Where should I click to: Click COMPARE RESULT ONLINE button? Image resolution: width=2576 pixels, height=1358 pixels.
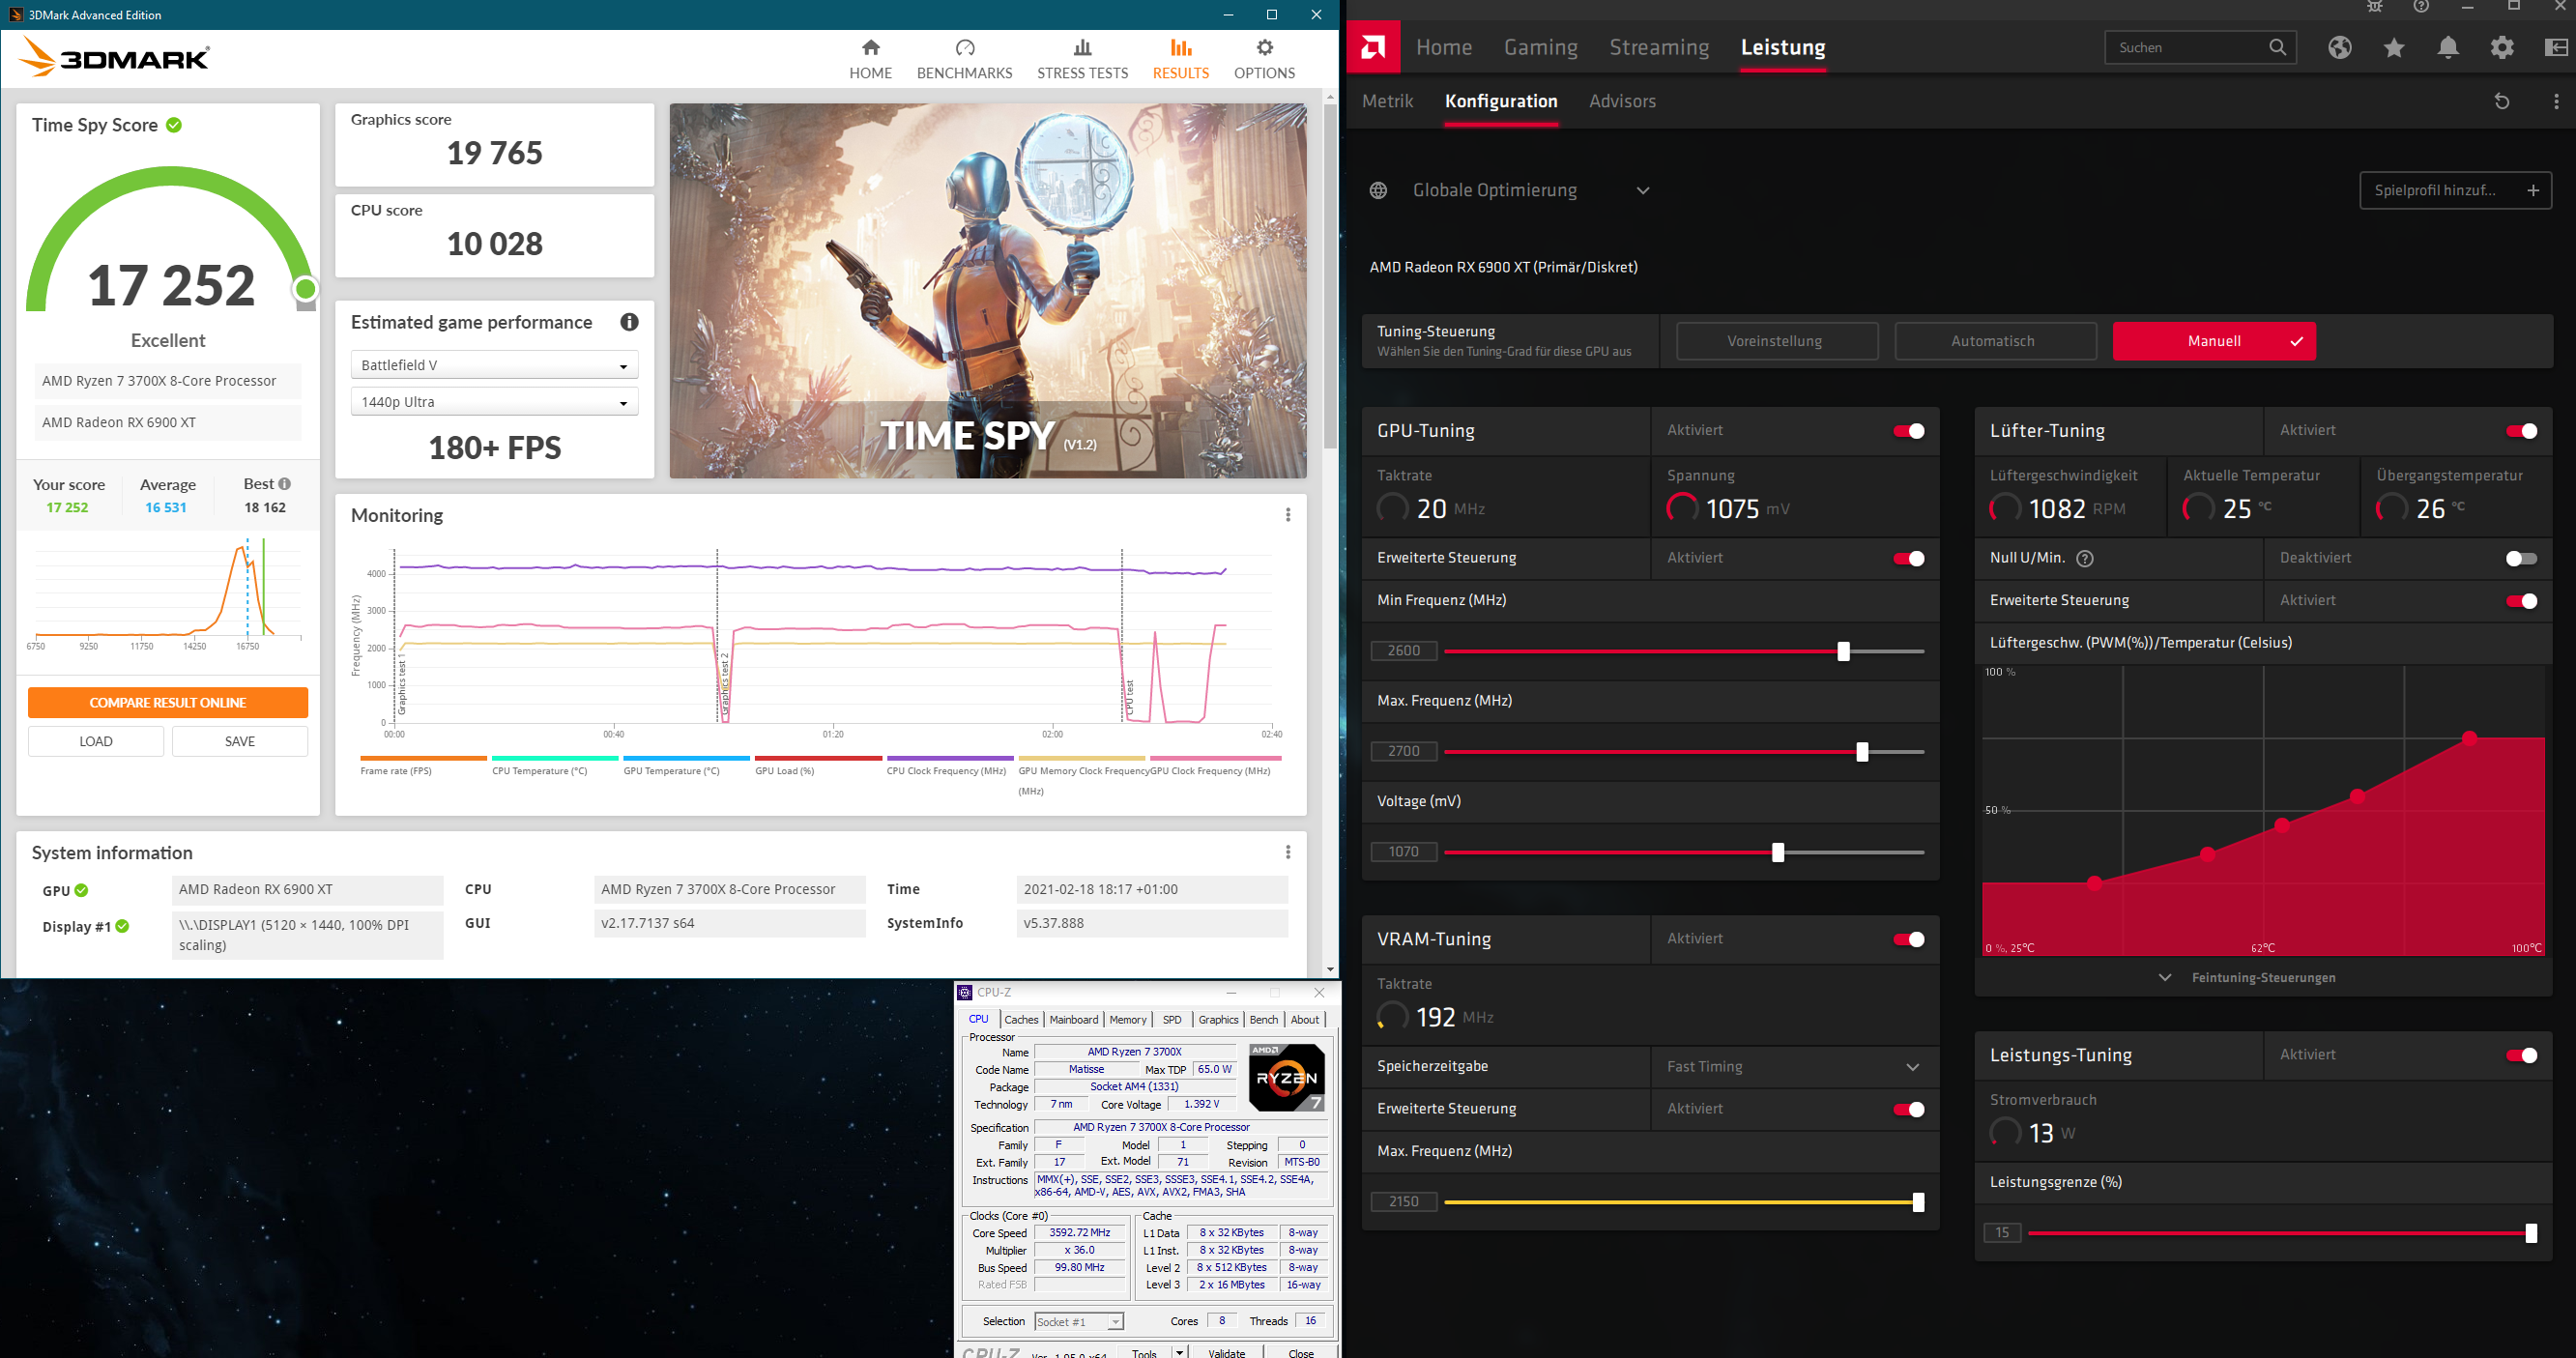point(168,702)
